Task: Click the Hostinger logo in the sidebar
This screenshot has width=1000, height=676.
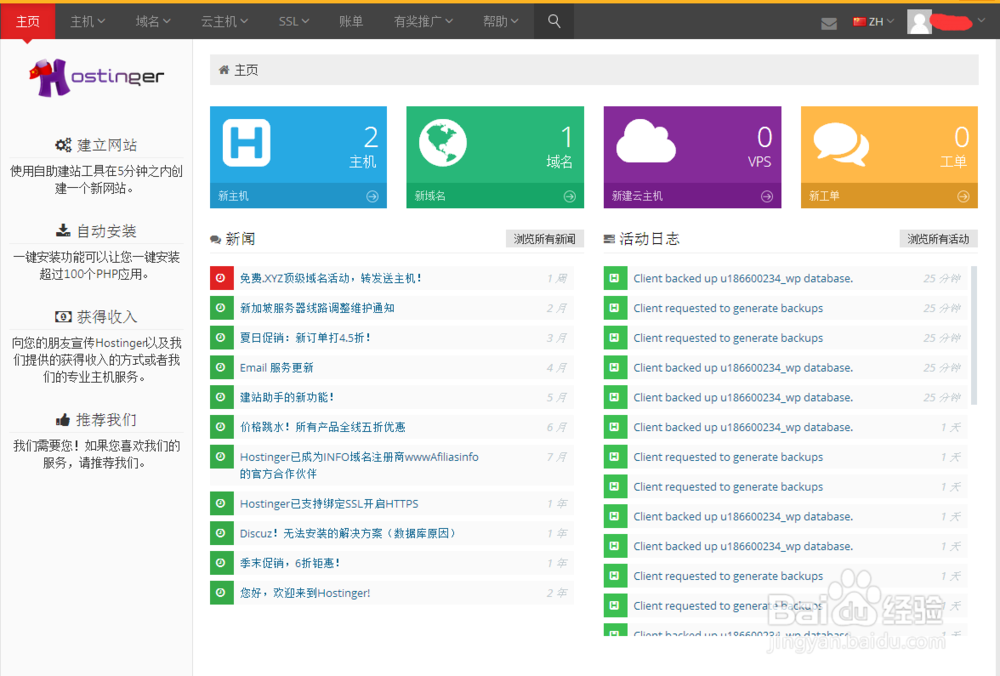Action: (96, 76)
